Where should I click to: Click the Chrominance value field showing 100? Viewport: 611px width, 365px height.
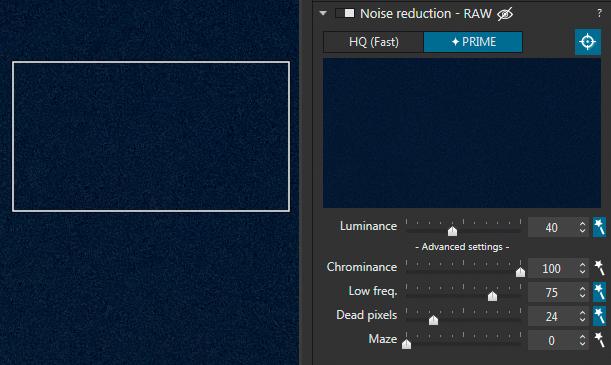(x=551, y=268)
